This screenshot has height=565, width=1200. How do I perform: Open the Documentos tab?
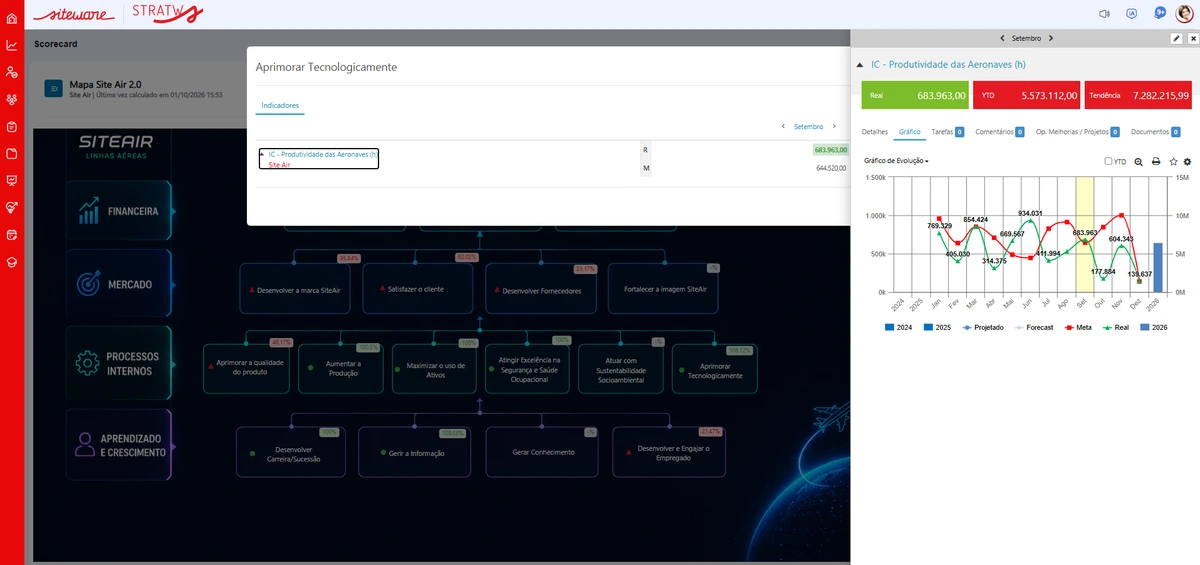pyautogui.click(x=1157, y=131)
